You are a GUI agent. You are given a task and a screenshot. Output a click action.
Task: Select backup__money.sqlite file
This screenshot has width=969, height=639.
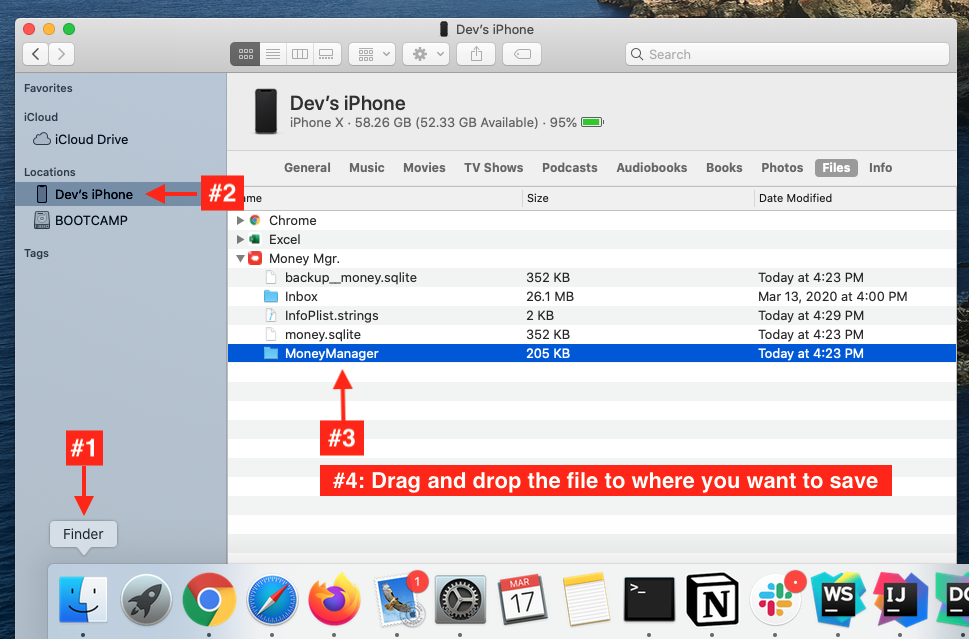pyautogui.click(x=591, y=277)
